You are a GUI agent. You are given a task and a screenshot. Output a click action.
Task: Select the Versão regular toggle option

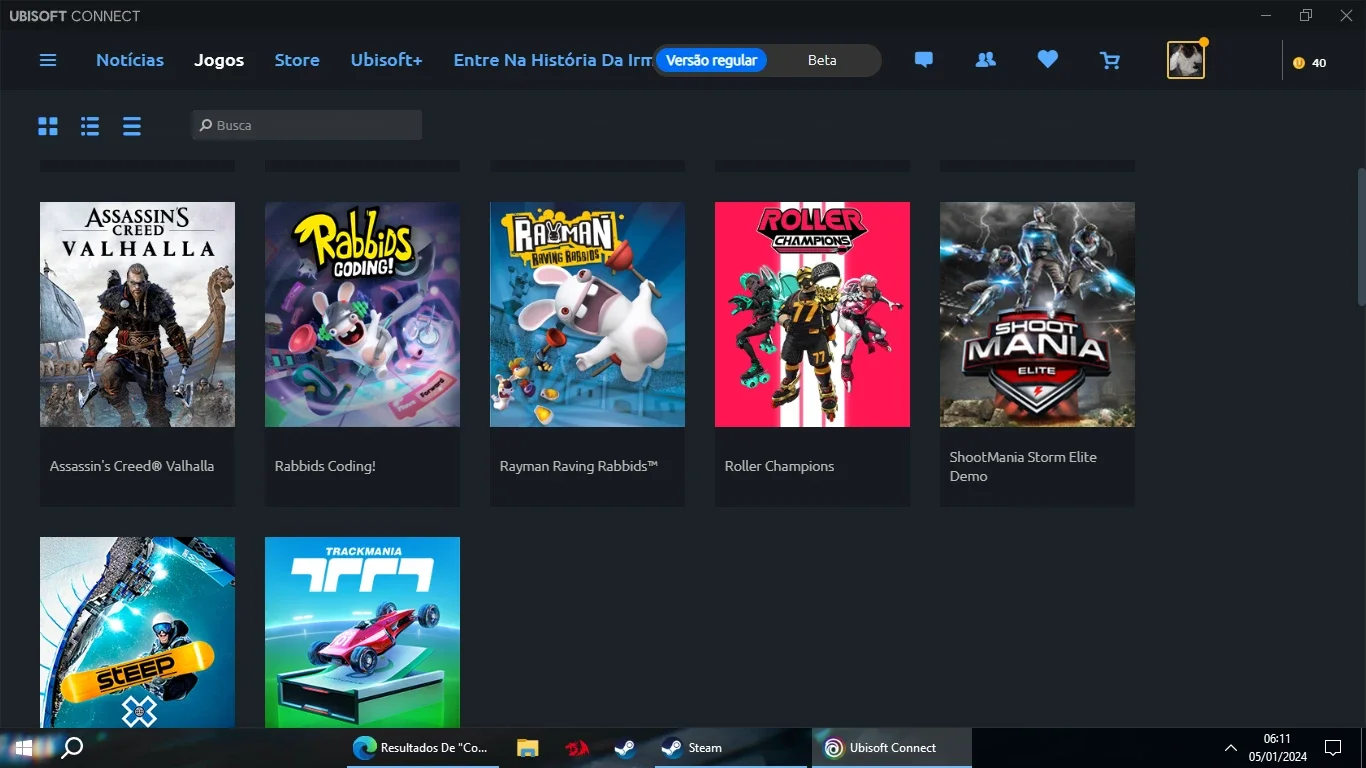point(711,60)
